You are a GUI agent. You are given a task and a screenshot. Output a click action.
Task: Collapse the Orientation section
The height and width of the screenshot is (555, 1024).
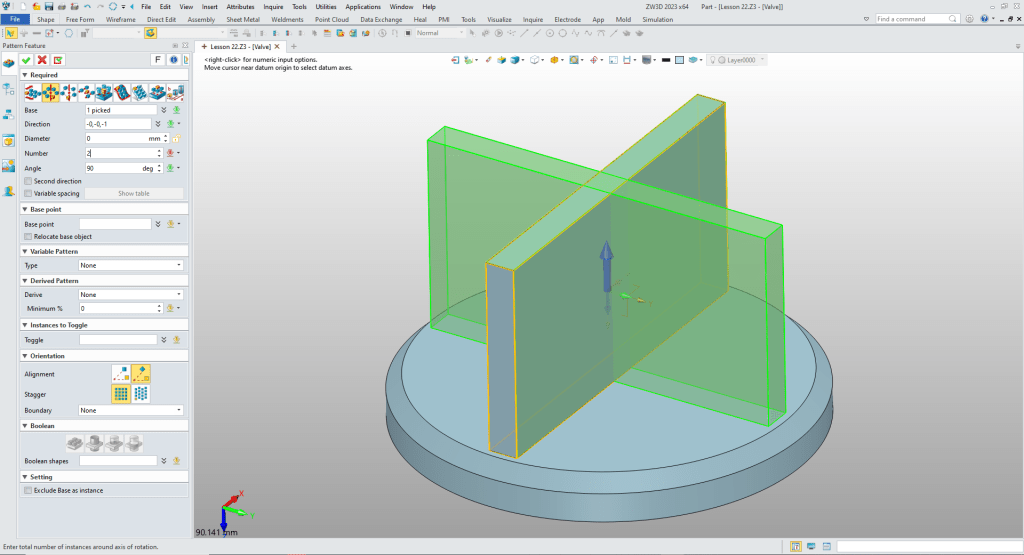pyautogui.click(x=25, y=356)
